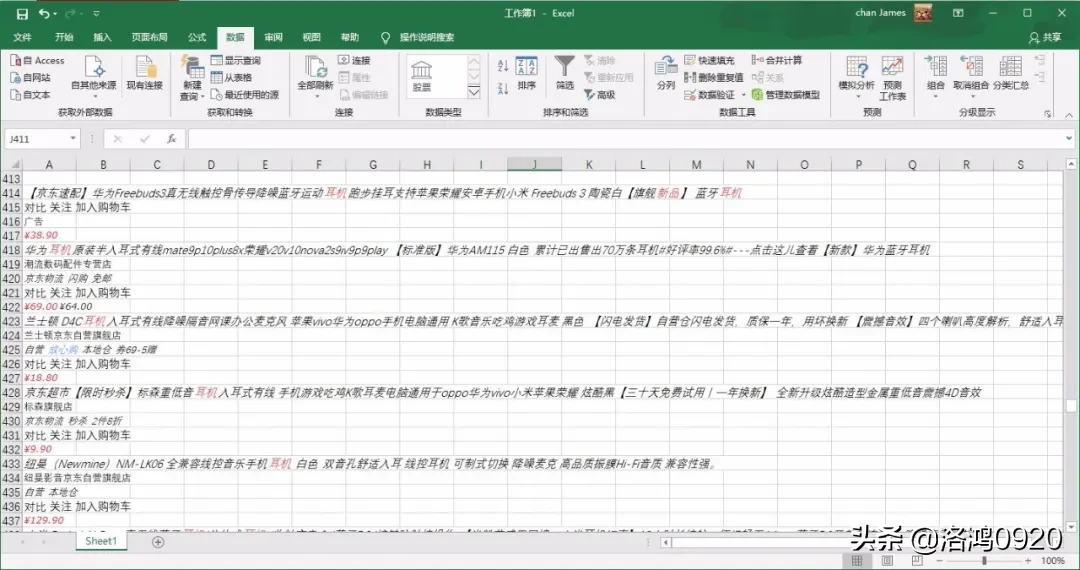Viewport: 1080px width, 570px height.
Task: Zoom out with the minus button
Action: point(939,561)
